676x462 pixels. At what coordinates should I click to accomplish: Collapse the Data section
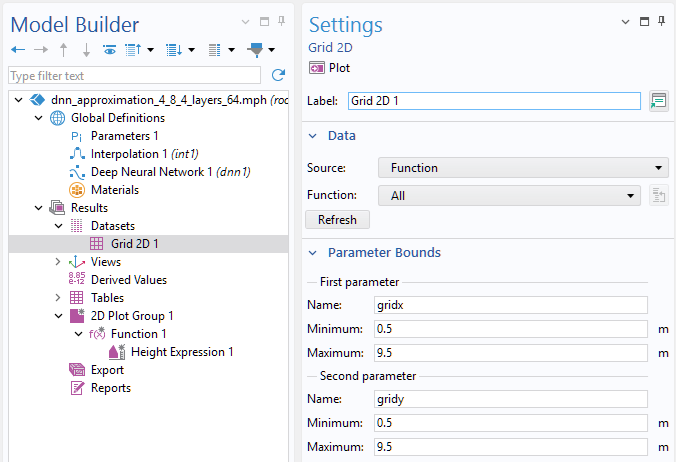[x=313, y=136]
